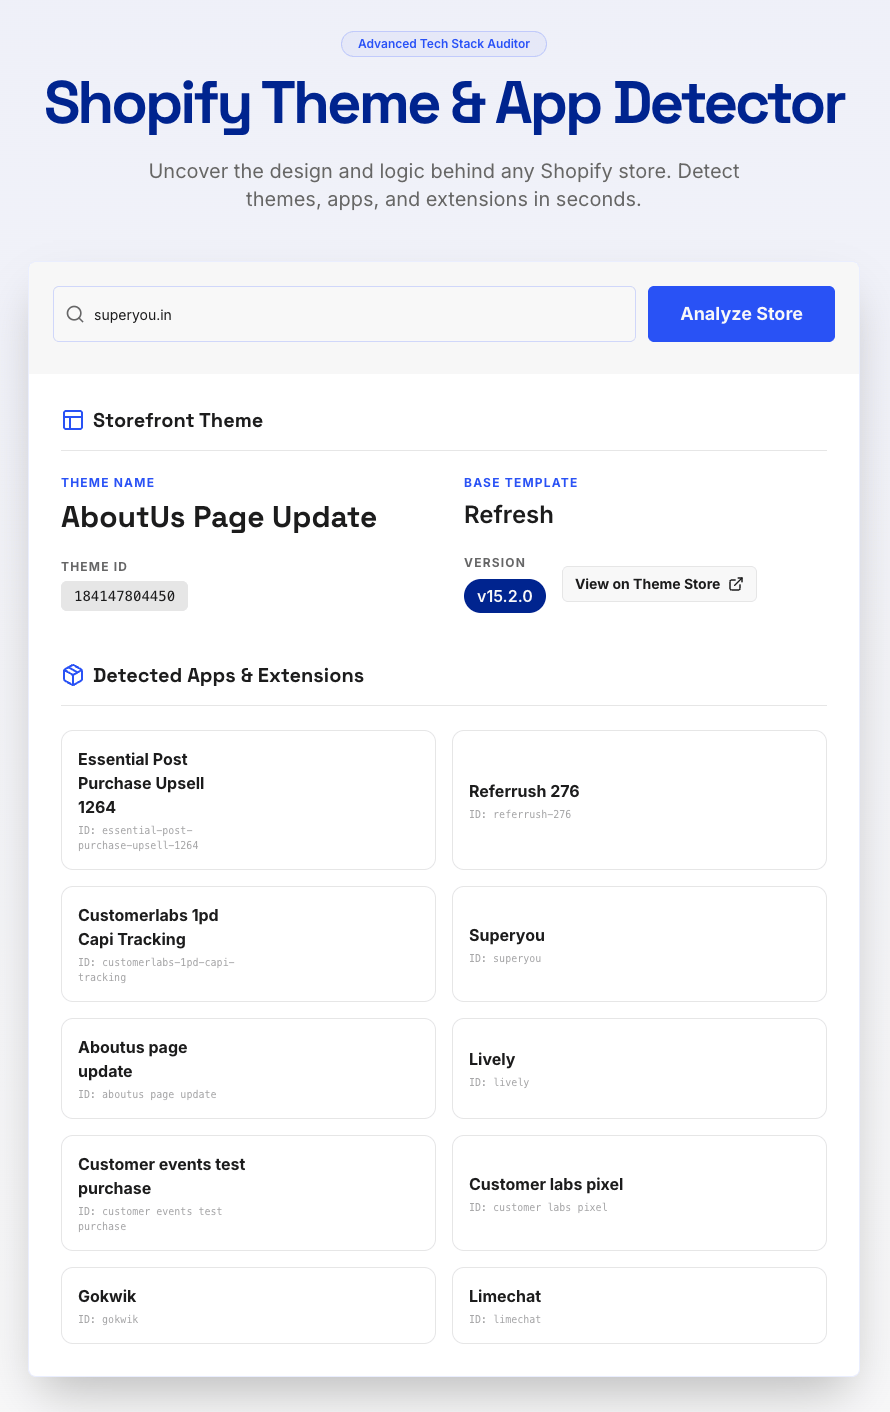Select the Limechat app card
Screen dimensions: 890x1412
pyautogui.click(x=639, y=1305)
